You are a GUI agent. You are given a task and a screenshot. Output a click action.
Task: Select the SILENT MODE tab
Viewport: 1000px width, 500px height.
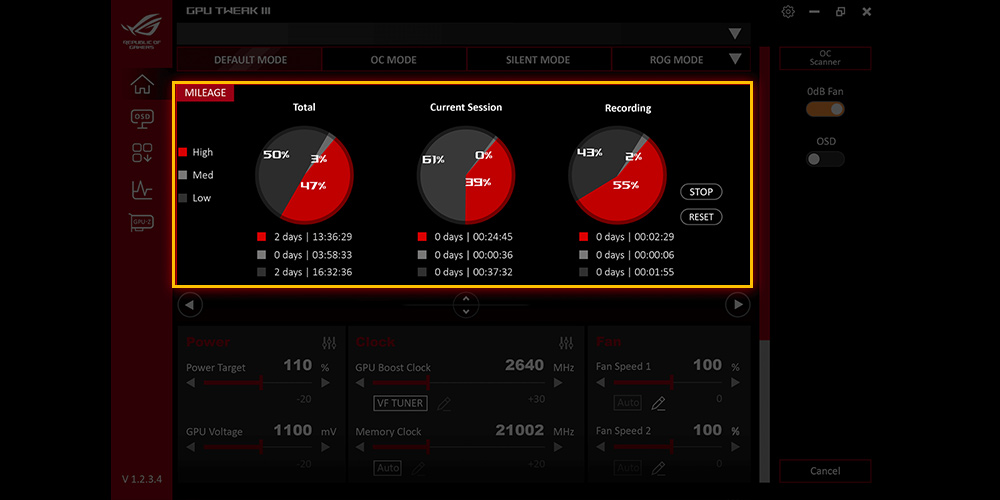pos(538,60)
